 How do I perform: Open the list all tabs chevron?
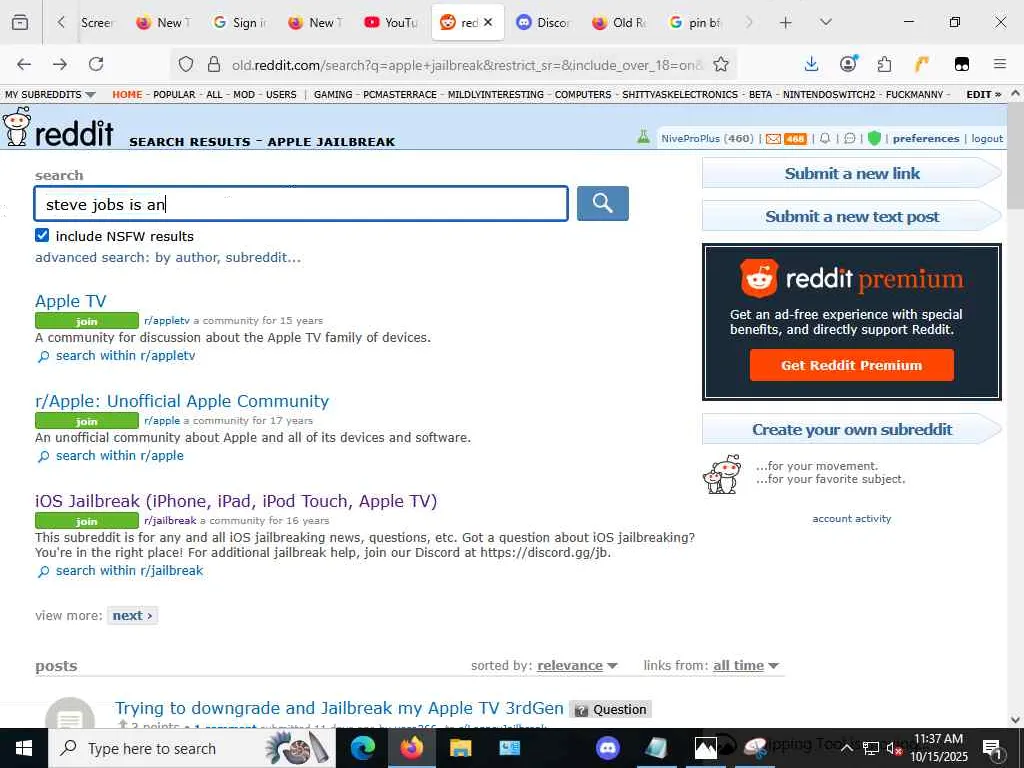825,22
